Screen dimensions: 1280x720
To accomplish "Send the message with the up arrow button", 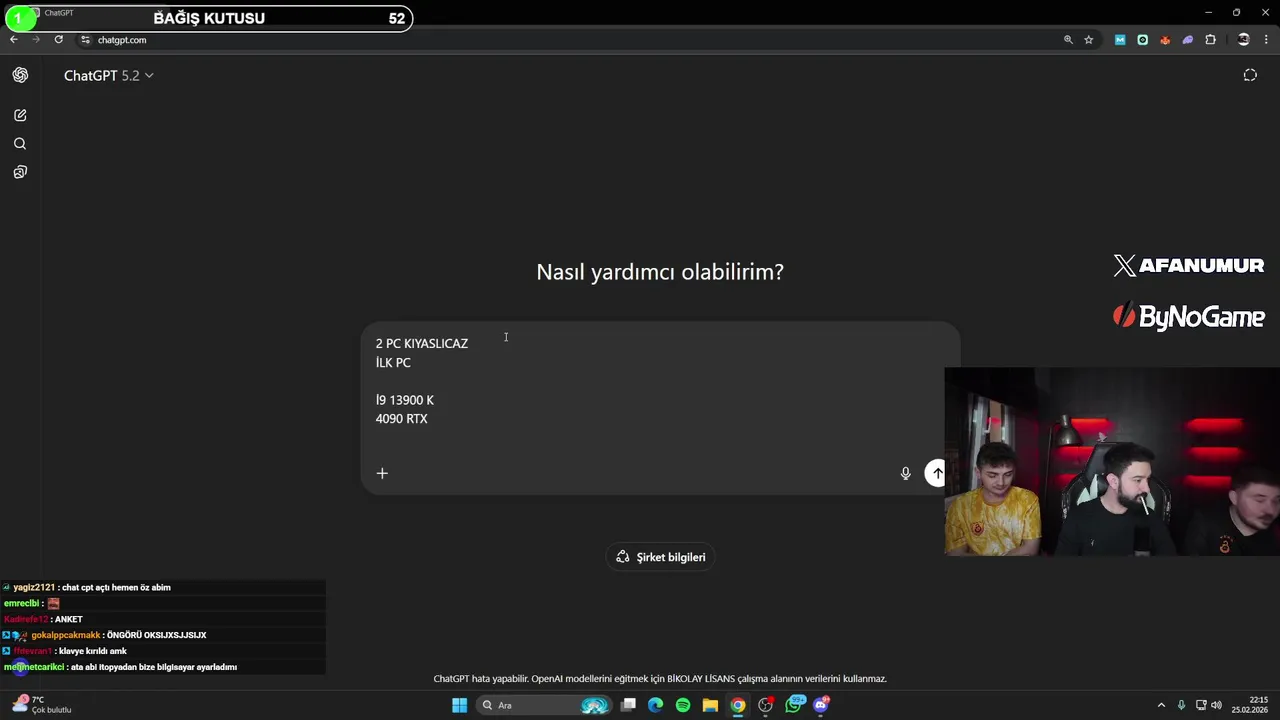I will 937,474.
